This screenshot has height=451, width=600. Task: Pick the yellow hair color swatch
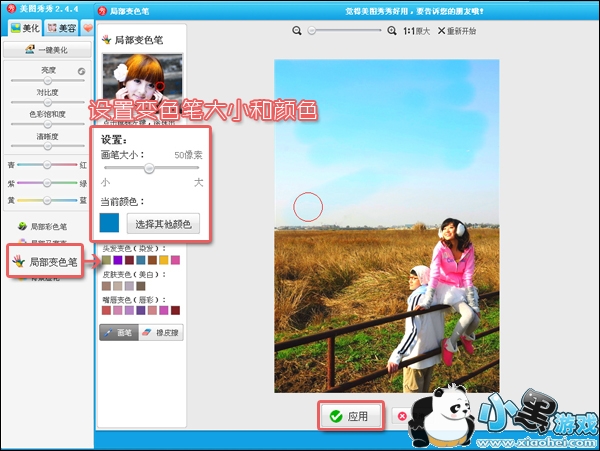(x=164, y=260)
